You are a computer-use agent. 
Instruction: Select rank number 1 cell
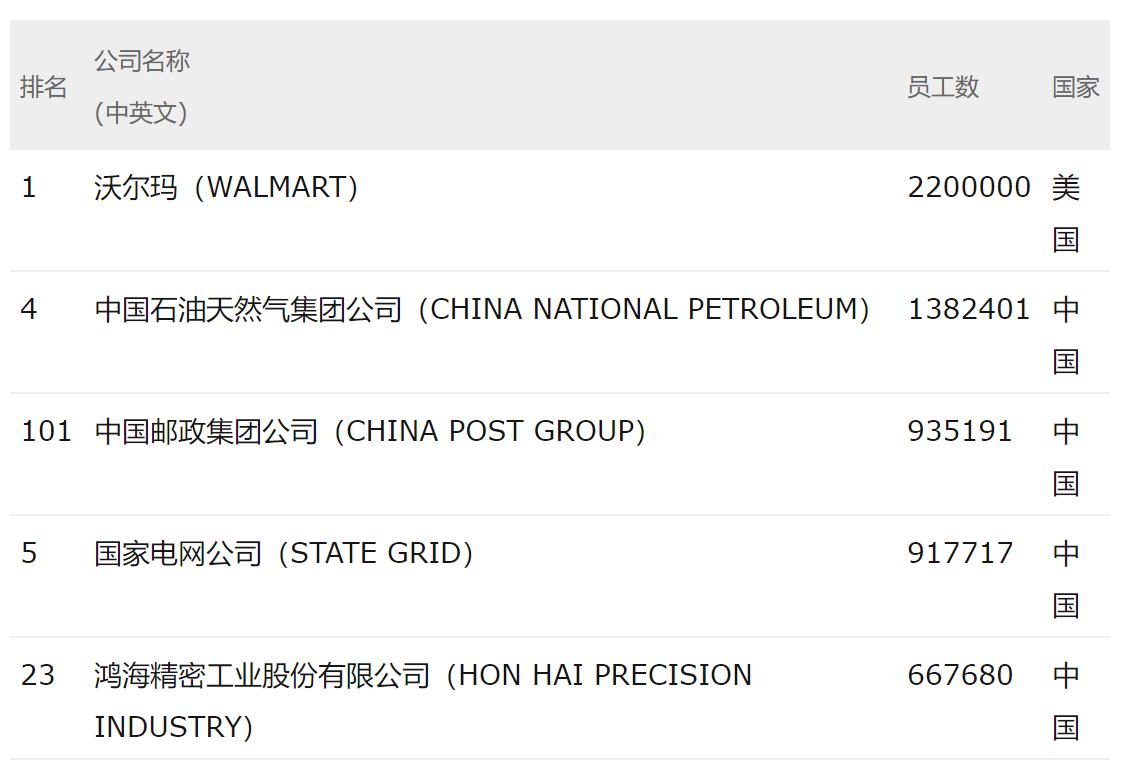(x=29, y=188)
